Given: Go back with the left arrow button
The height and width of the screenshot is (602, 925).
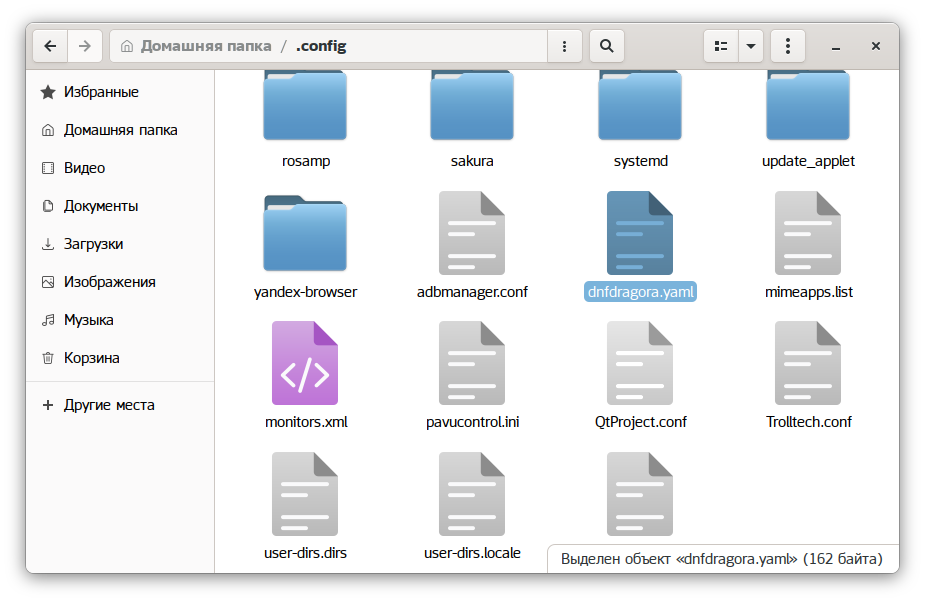Looking at the screenshot, I should point(50,46).
